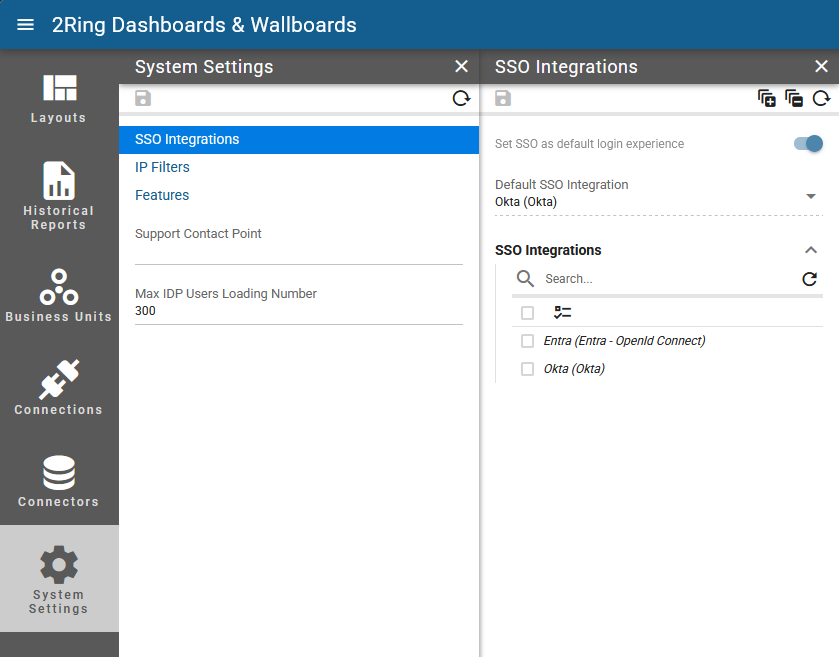Image resolution: width=839 pixels, height=657 pixels.
Task: Open Default SSO Integration dropdown
Action: [659, 196]
